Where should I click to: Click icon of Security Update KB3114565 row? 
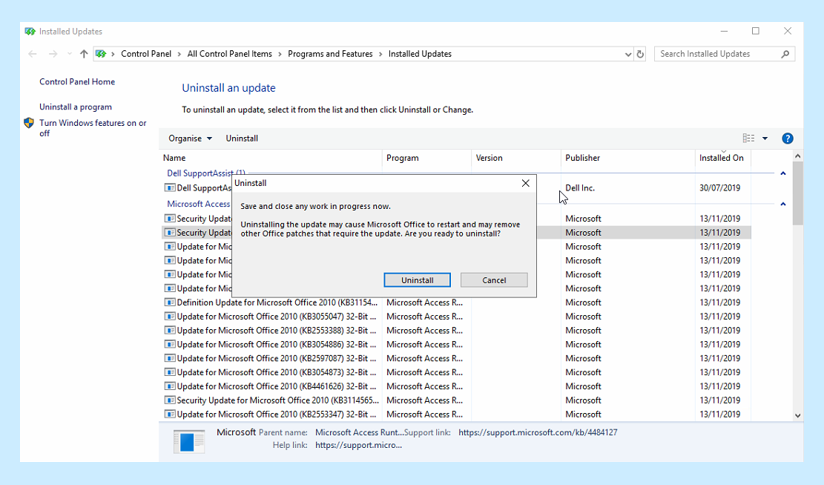pyautogui.click(x=169, y=400)
